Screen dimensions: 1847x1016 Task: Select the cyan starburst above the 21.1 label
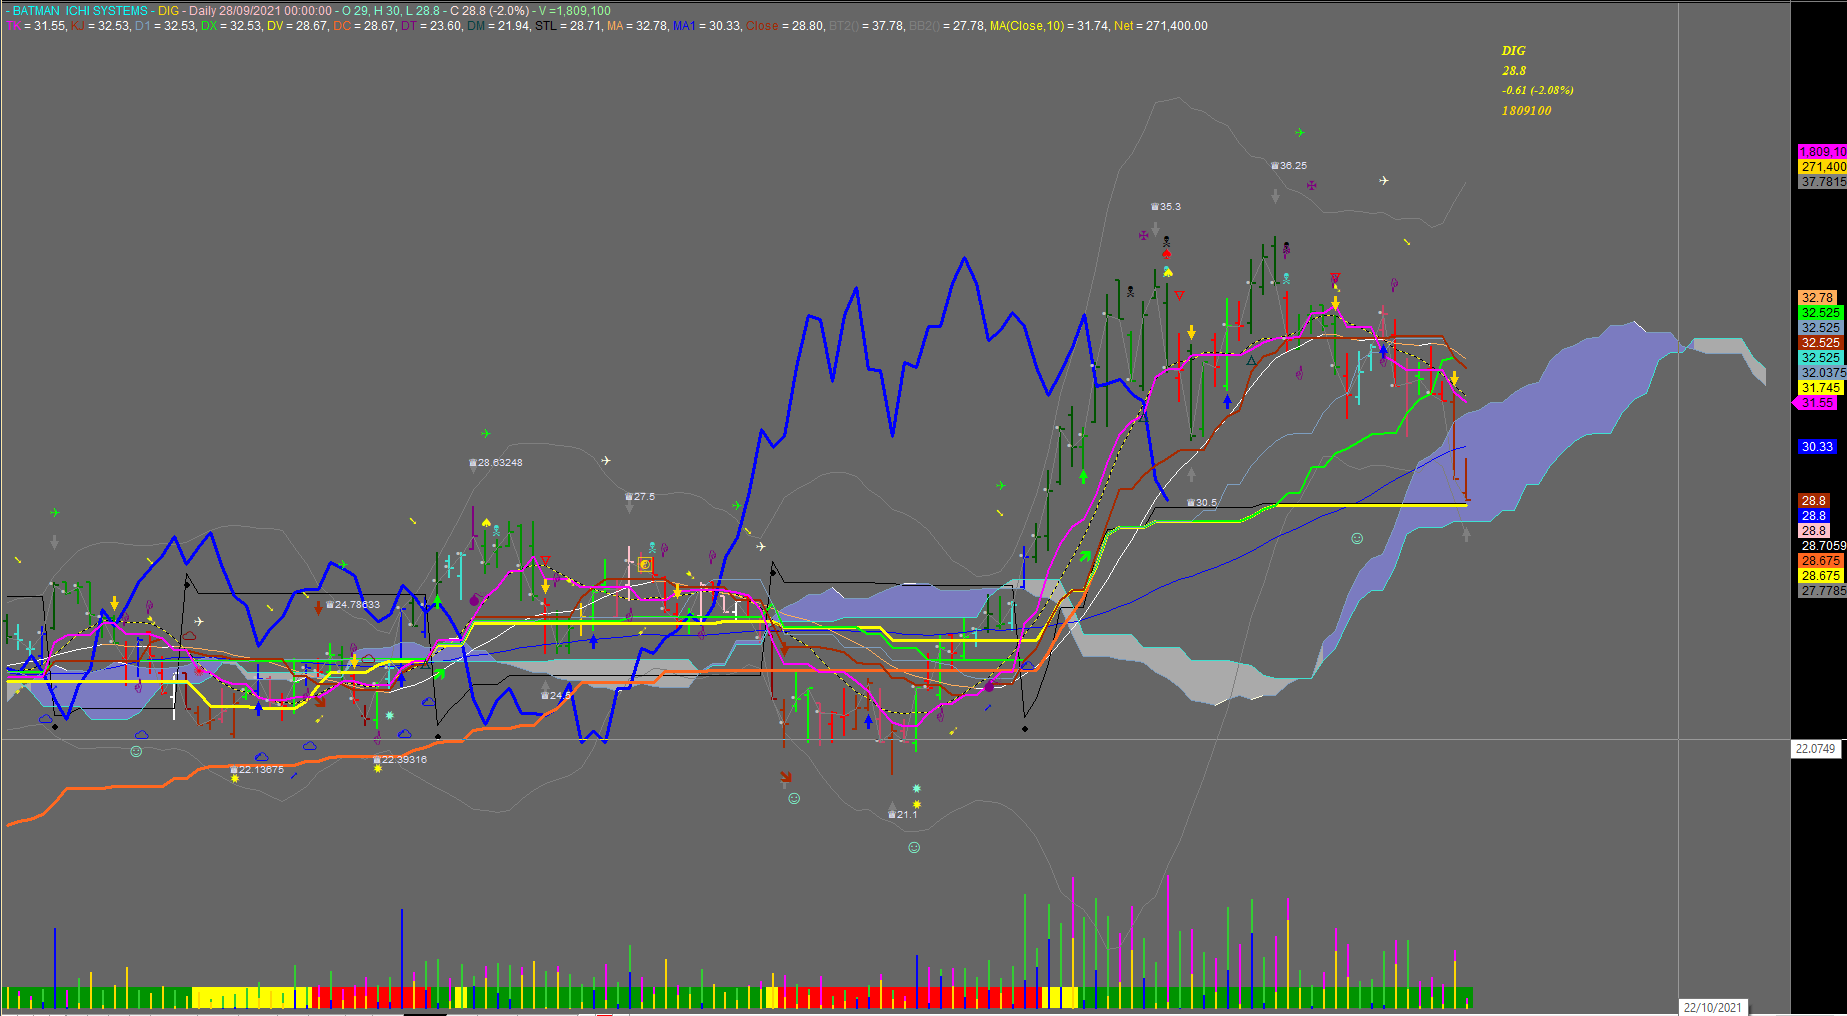(x=916, y=789)
